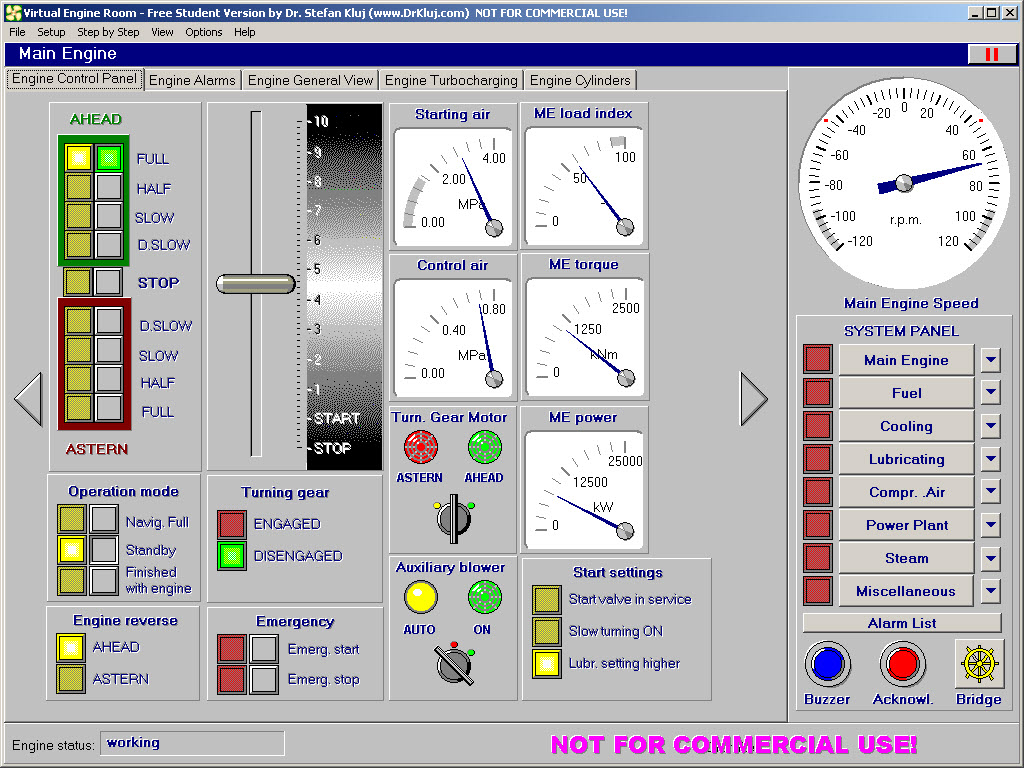Expand the Fuel system dropdown arrow
This screenshot has width=1024, height=768.
point(990,393)
